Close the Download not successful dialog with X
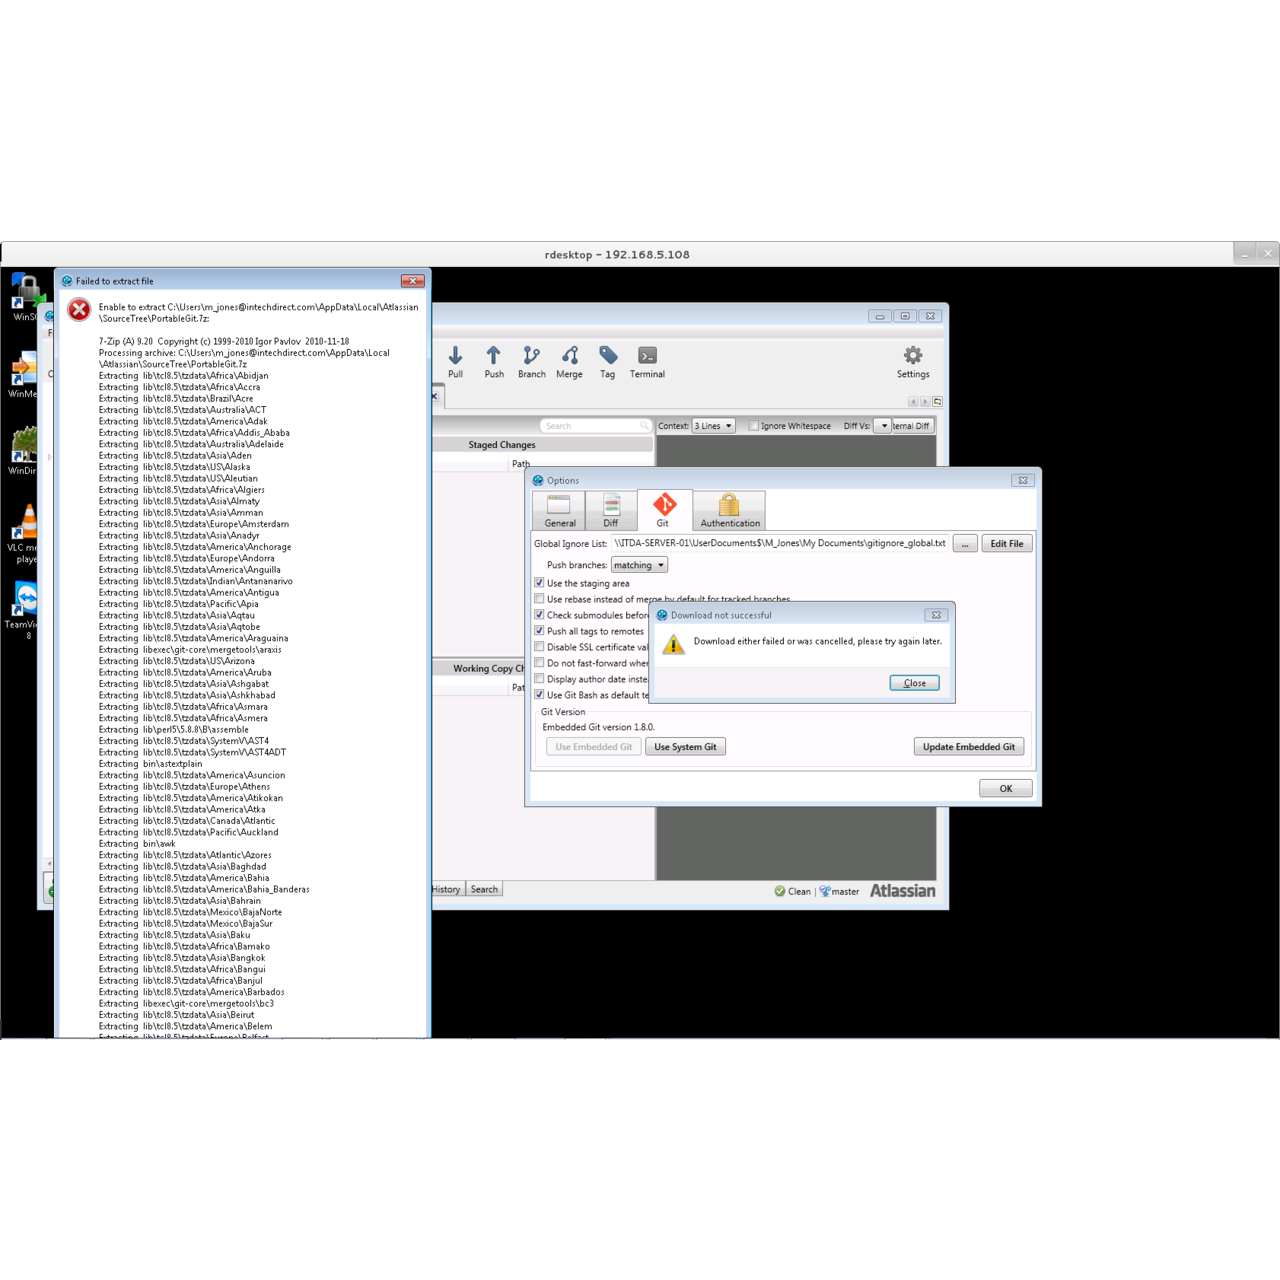This screenshot has height=1280, width=1280. [x=935, y=615]
